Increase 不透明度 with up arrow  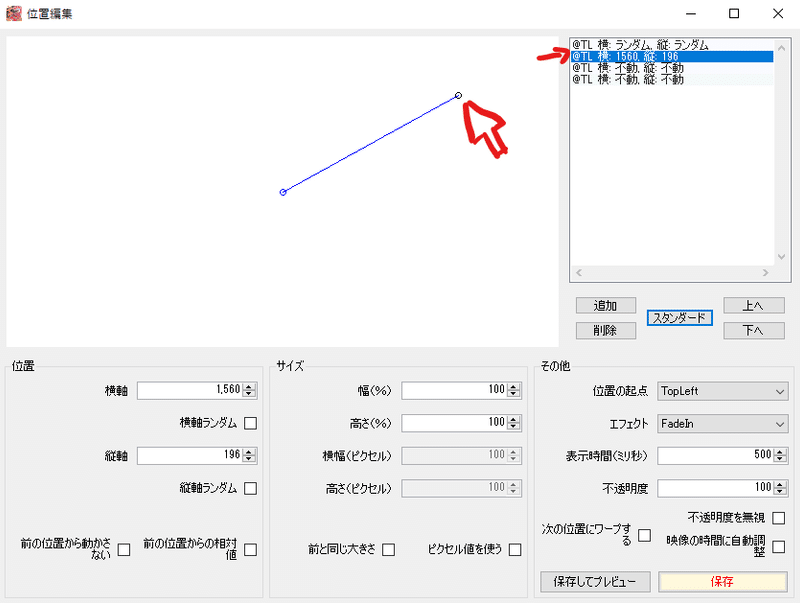click(x=780, y=485)
